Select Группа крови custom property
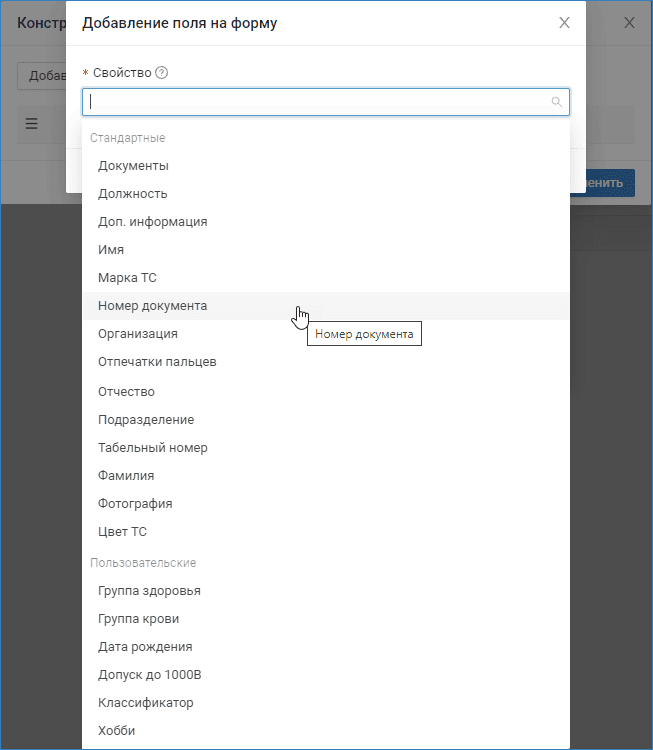 [139, 619]
